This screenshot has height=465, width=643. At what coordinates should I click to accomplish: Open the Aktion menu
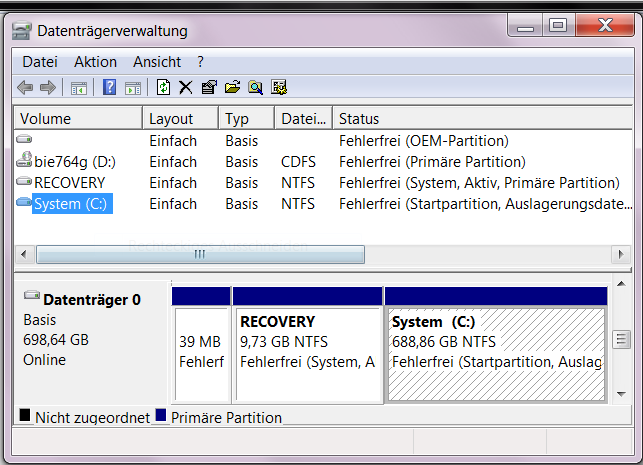(95, 62)
